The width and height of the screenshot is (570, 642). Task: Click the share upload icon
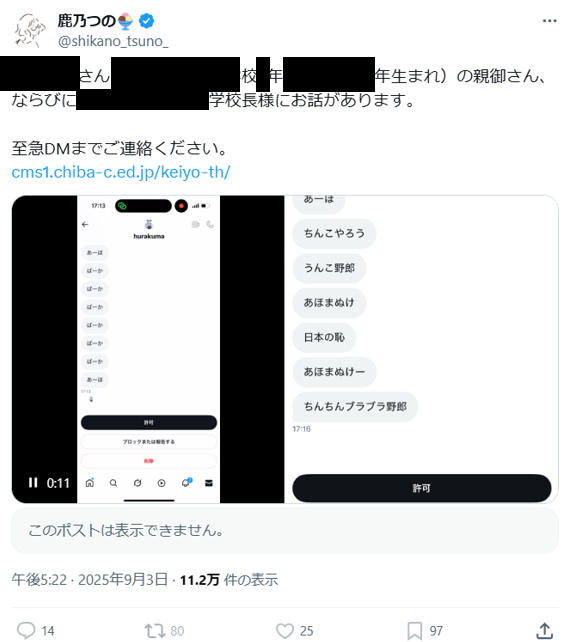coord(544,631)
